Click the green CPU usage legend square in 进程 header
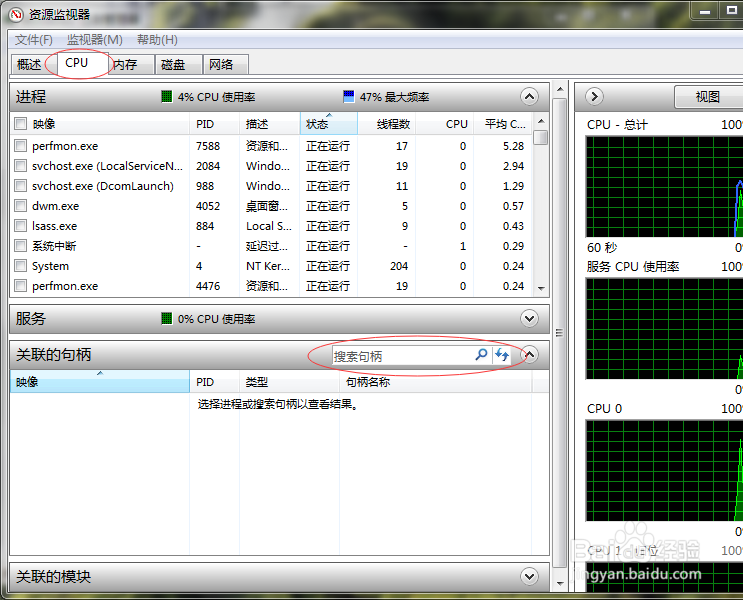743x600 pixels. coord(167,97)
